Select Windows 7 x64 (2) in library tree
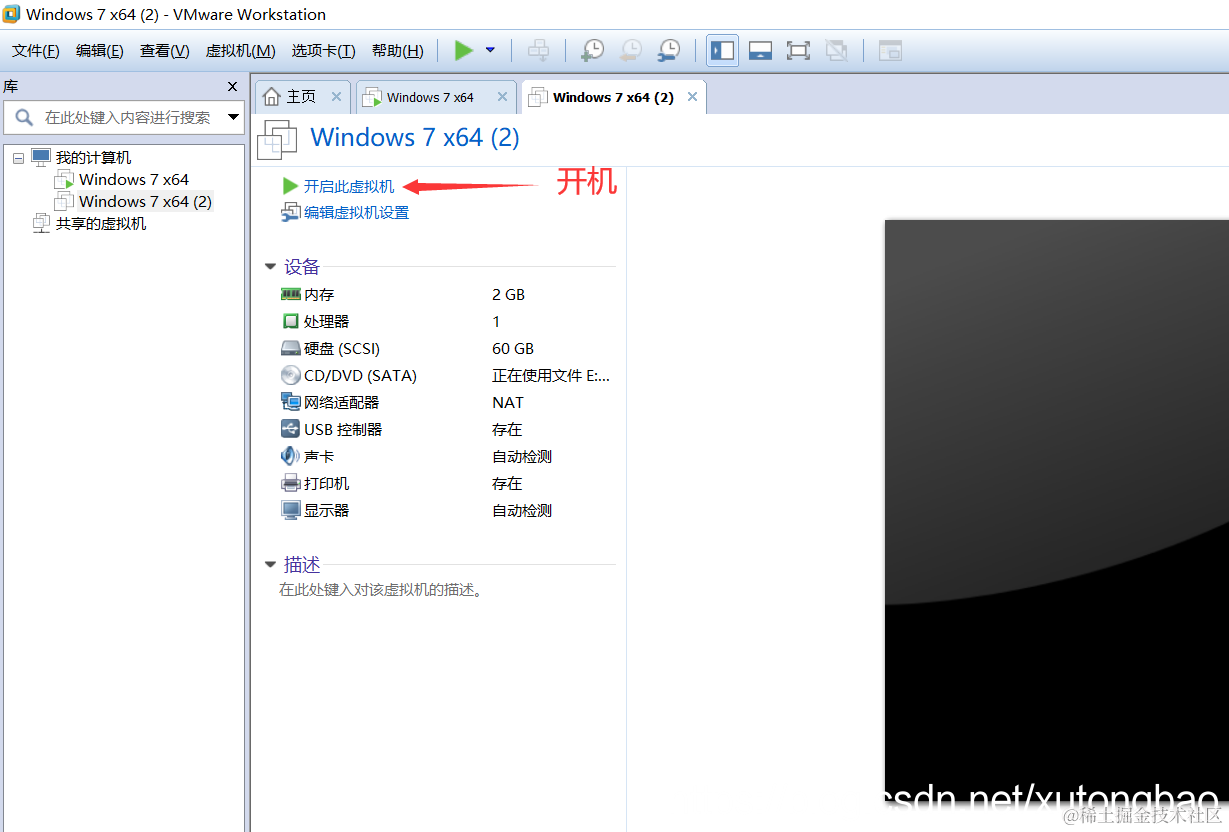This screenshot has height=832, width=1229. tap(145, 201)
